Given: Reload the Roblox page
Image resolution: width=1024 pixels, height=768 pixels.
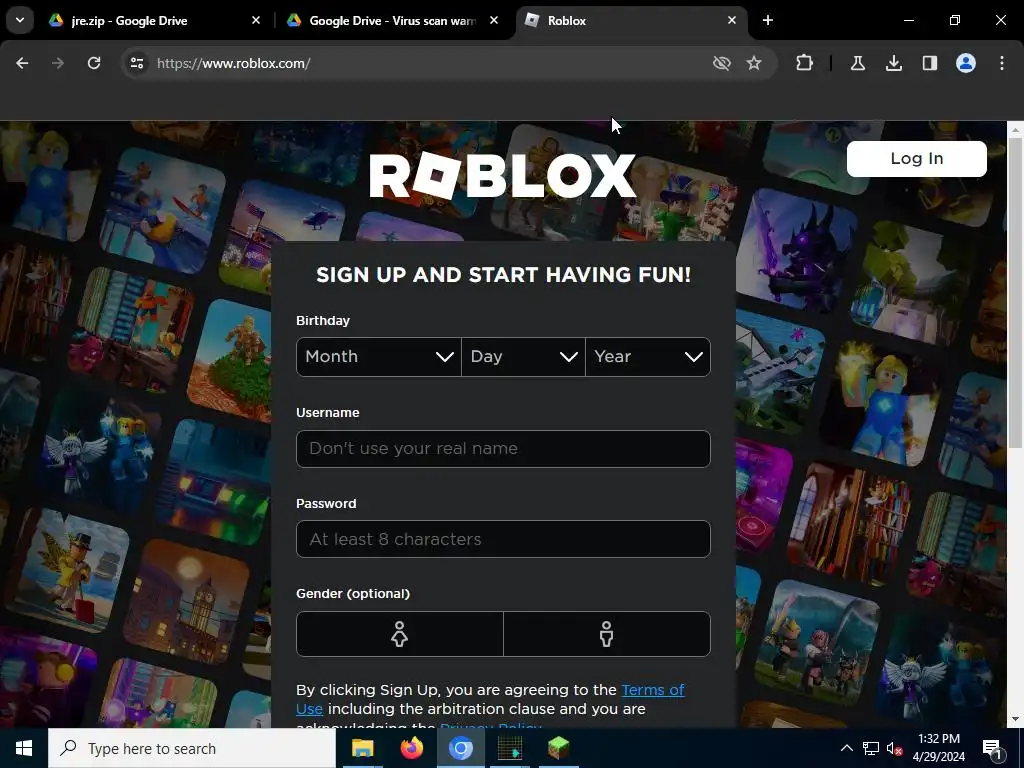Looking at the screenshot, I should (x=94, y=63).
